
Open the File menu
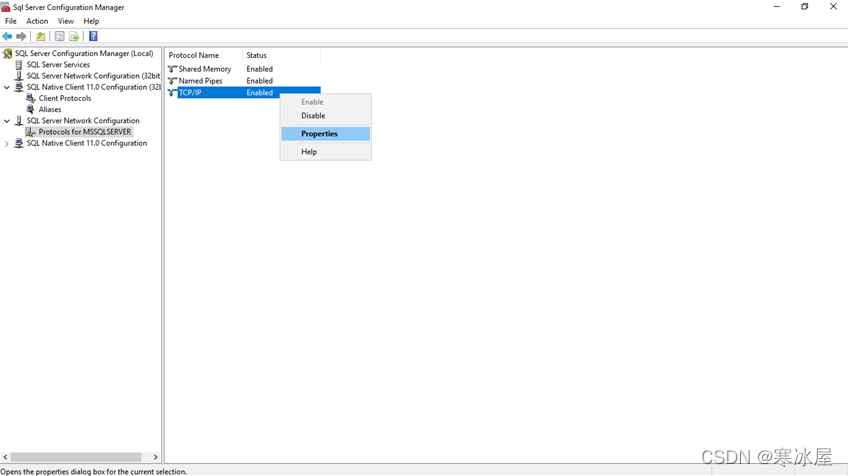tap(11, 21)
